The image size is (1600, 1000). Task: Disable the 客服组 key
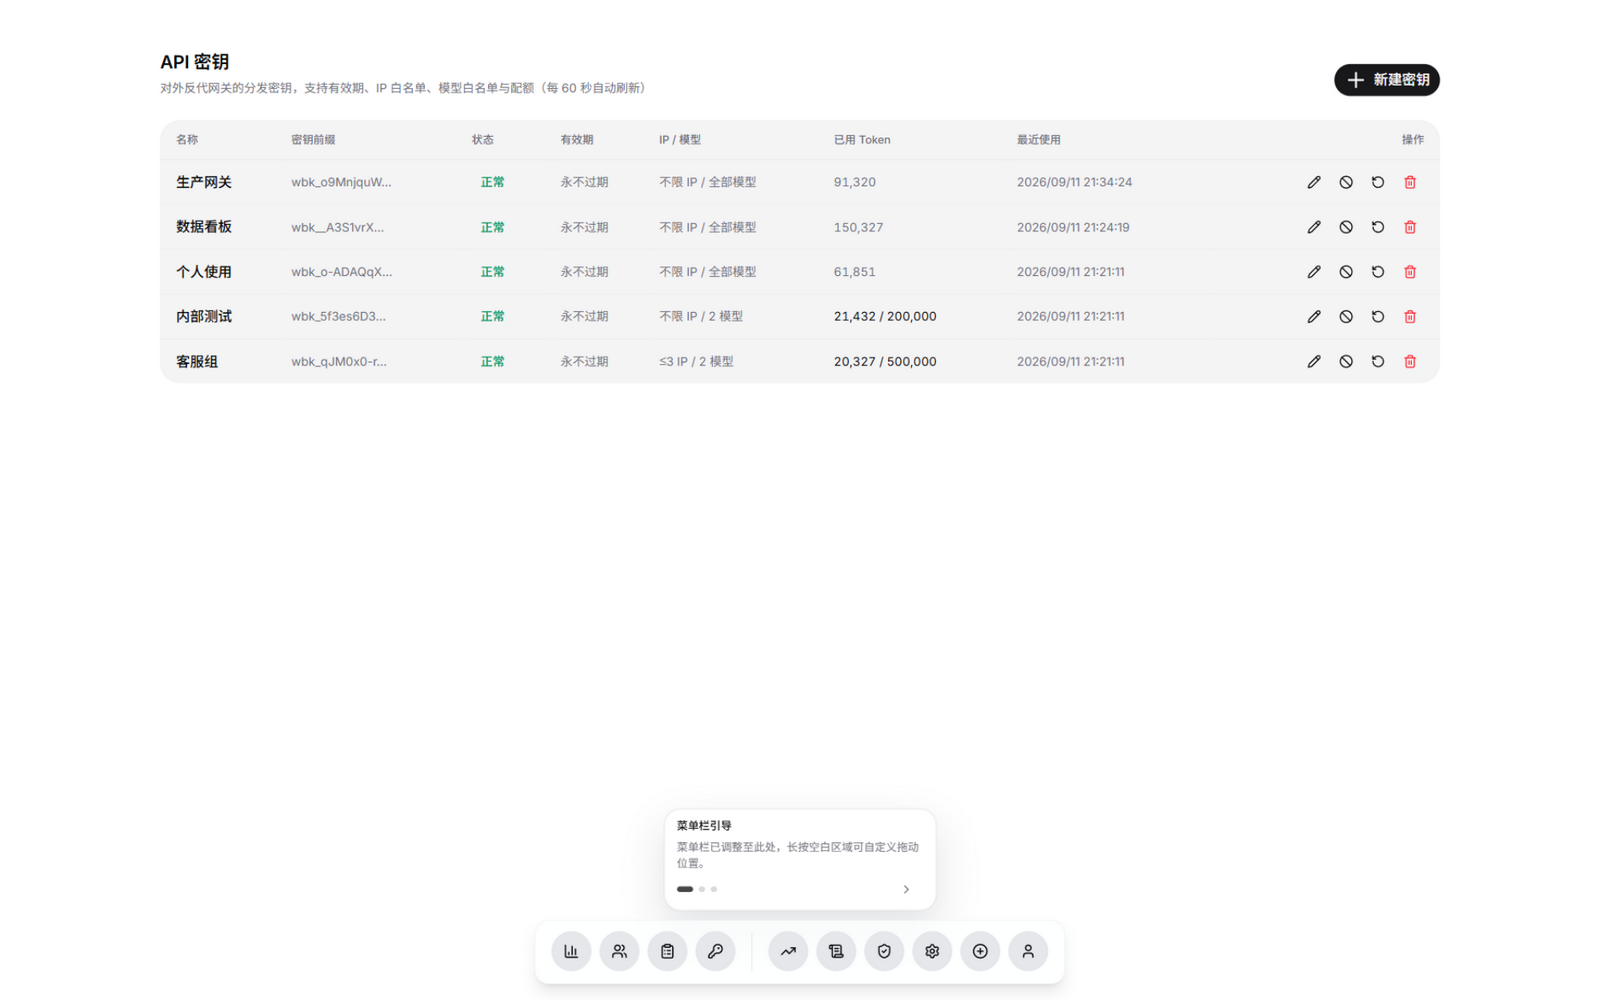click(1346, 362)
